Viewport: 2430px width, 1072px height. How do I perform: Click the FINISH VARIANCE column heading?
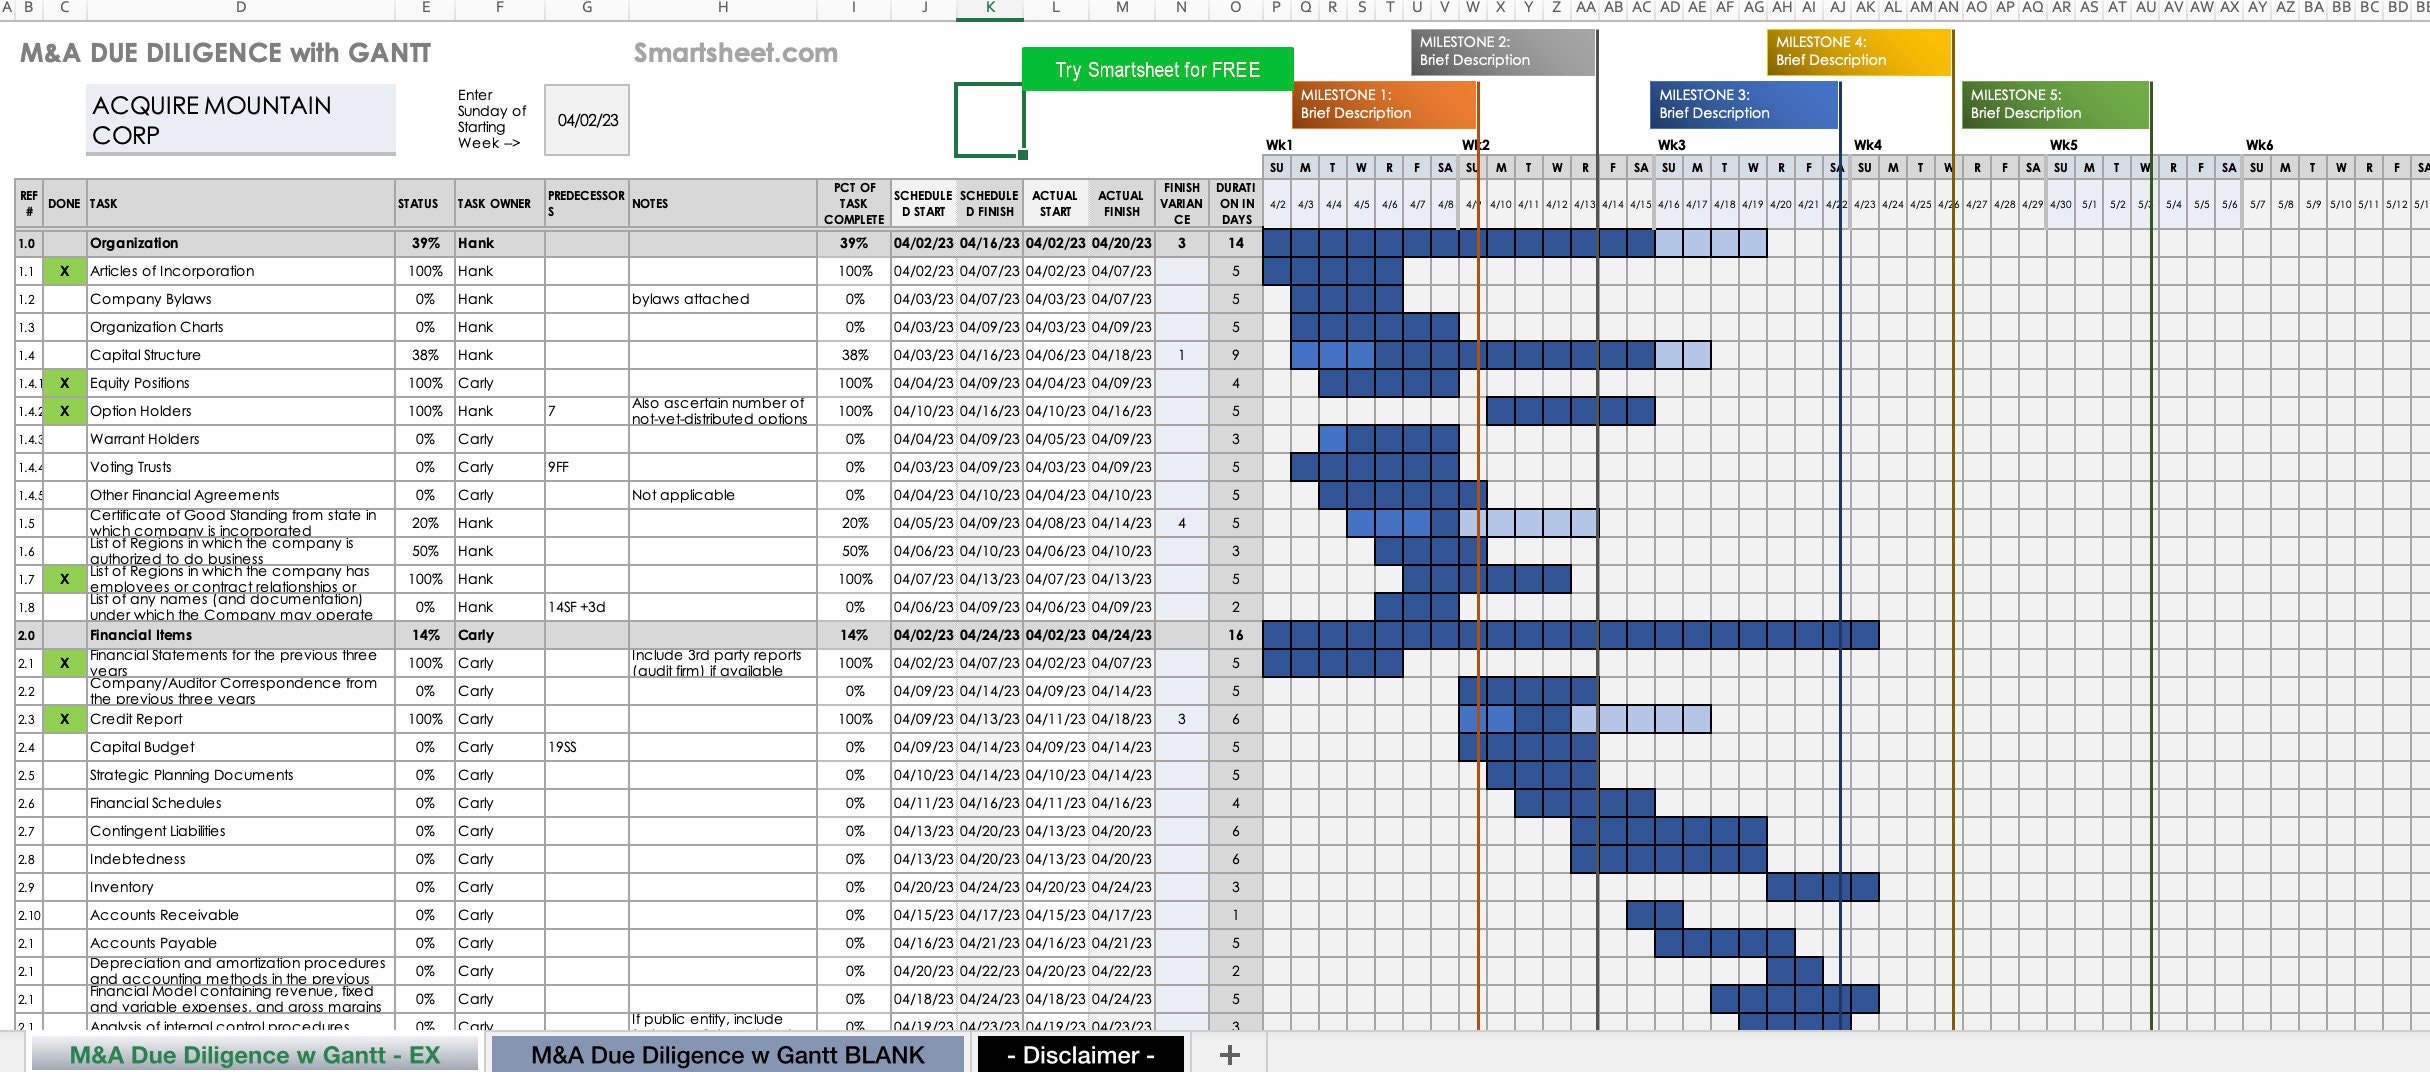coord(1181,204)
